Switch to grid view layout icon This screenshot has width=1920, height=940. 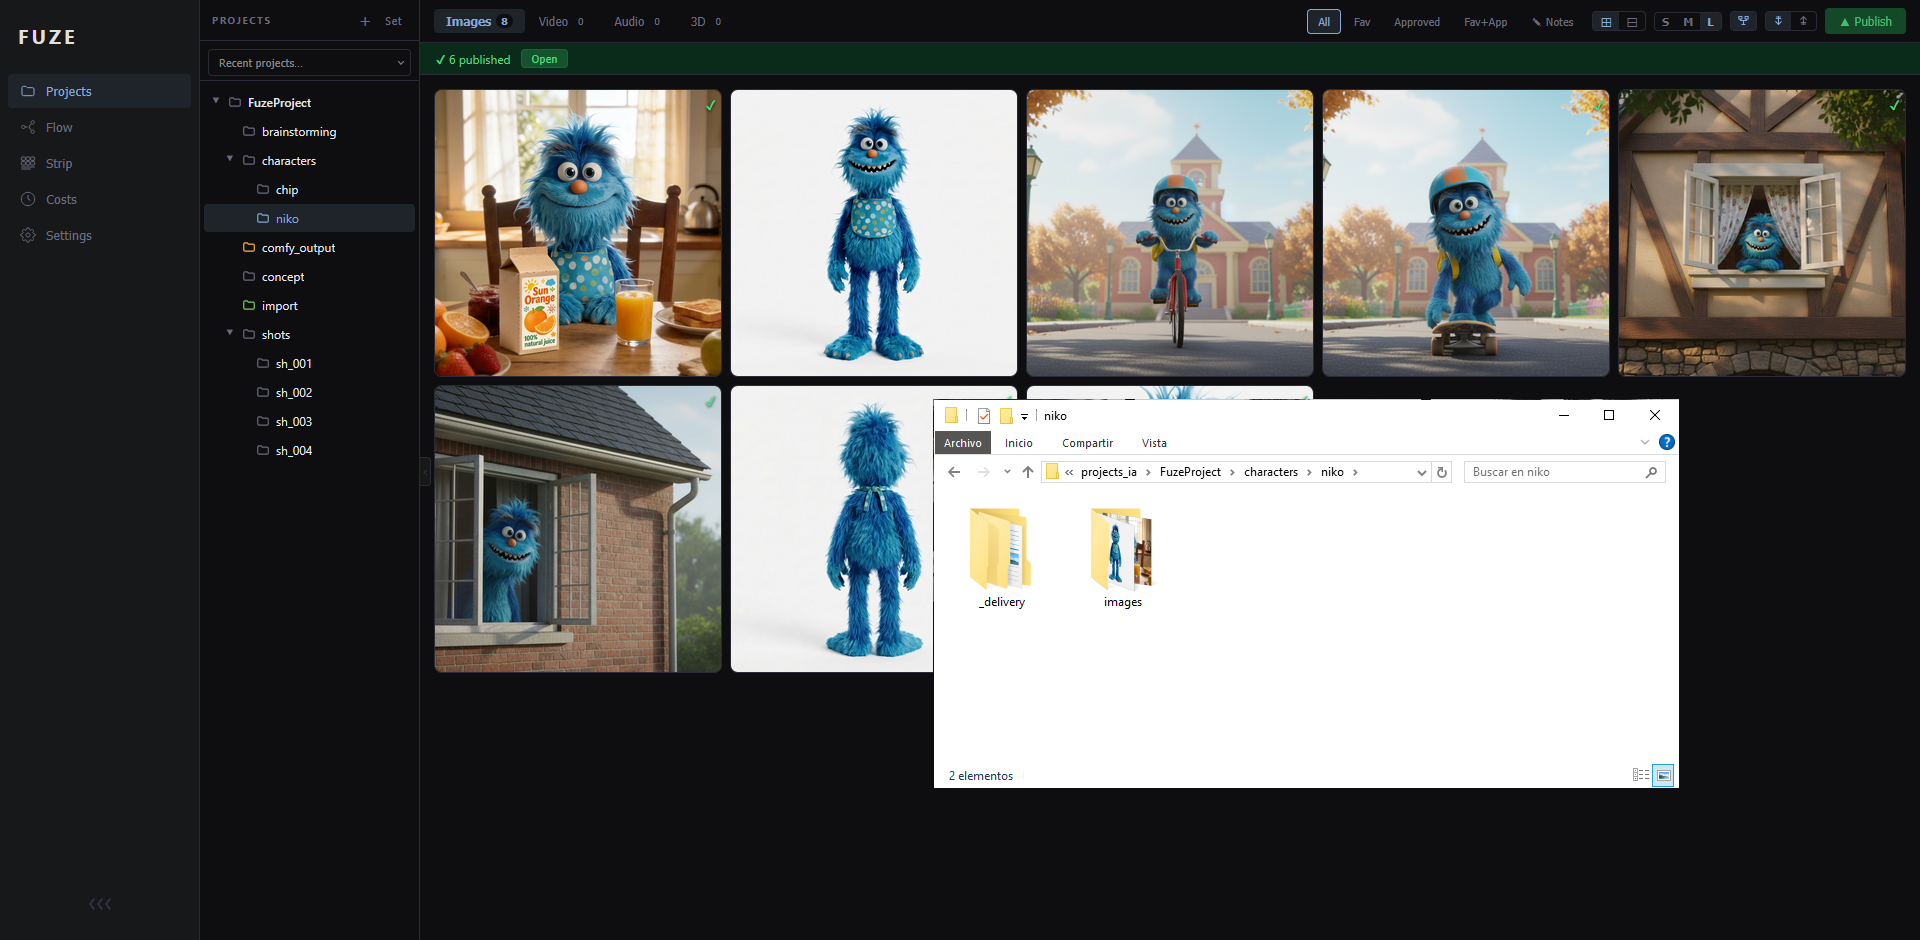1606,22
